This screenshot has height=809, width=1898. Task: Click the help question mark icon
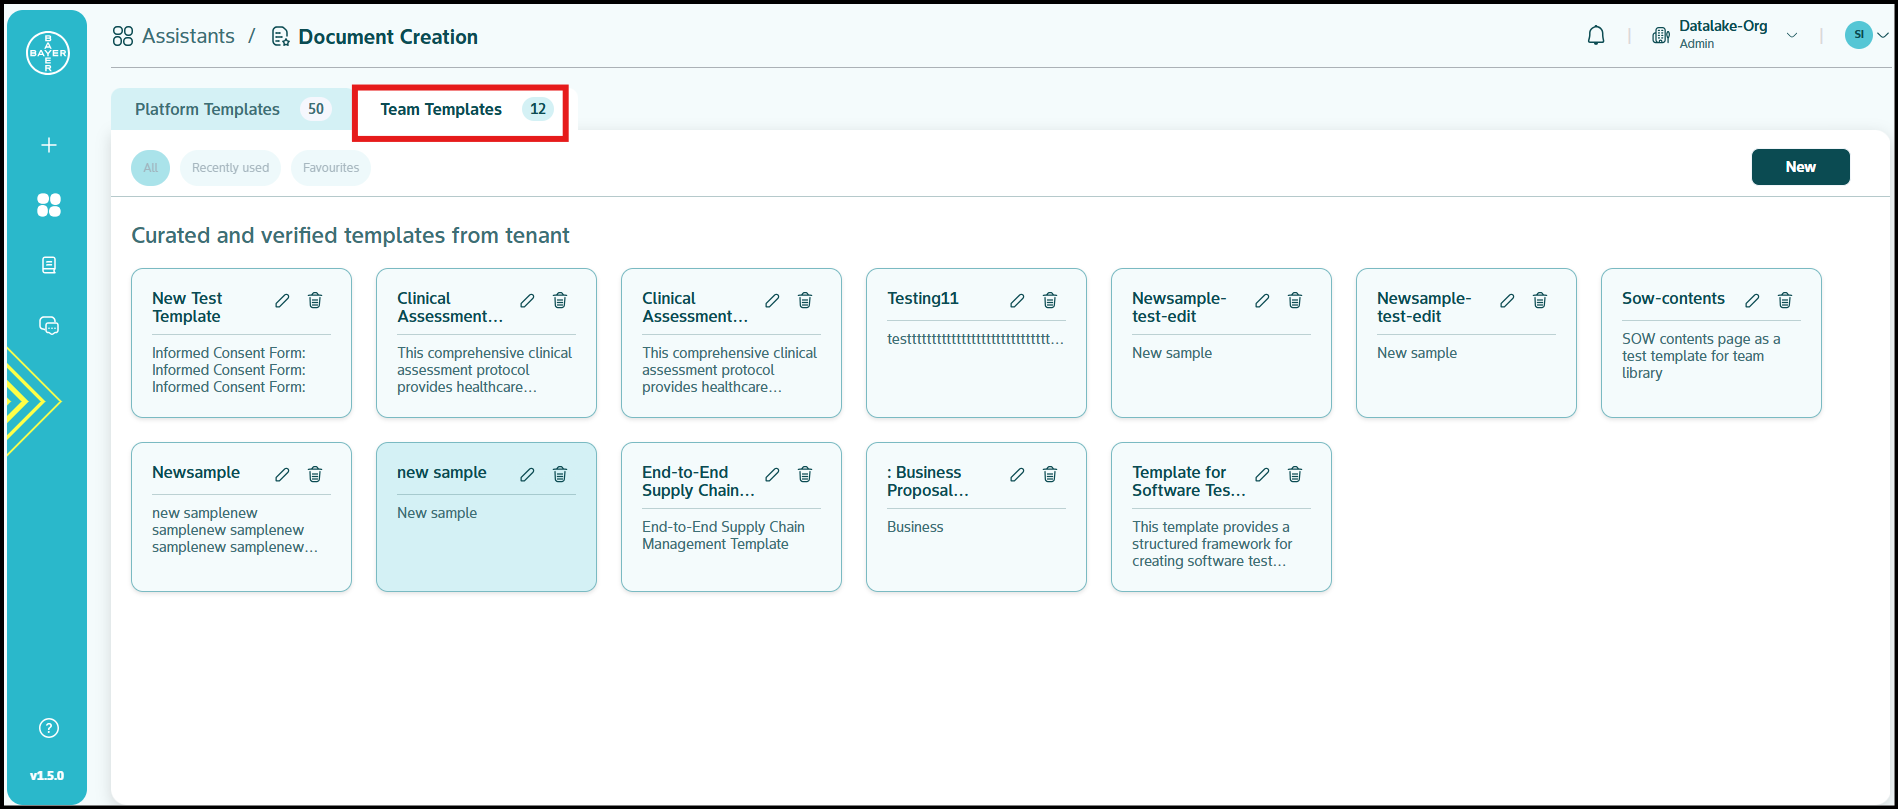click(48, 728)
